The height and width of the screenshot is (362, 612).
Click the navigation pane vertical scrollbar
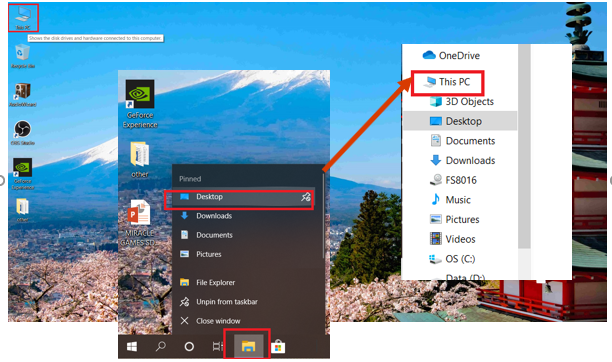(x=524, y=146)
